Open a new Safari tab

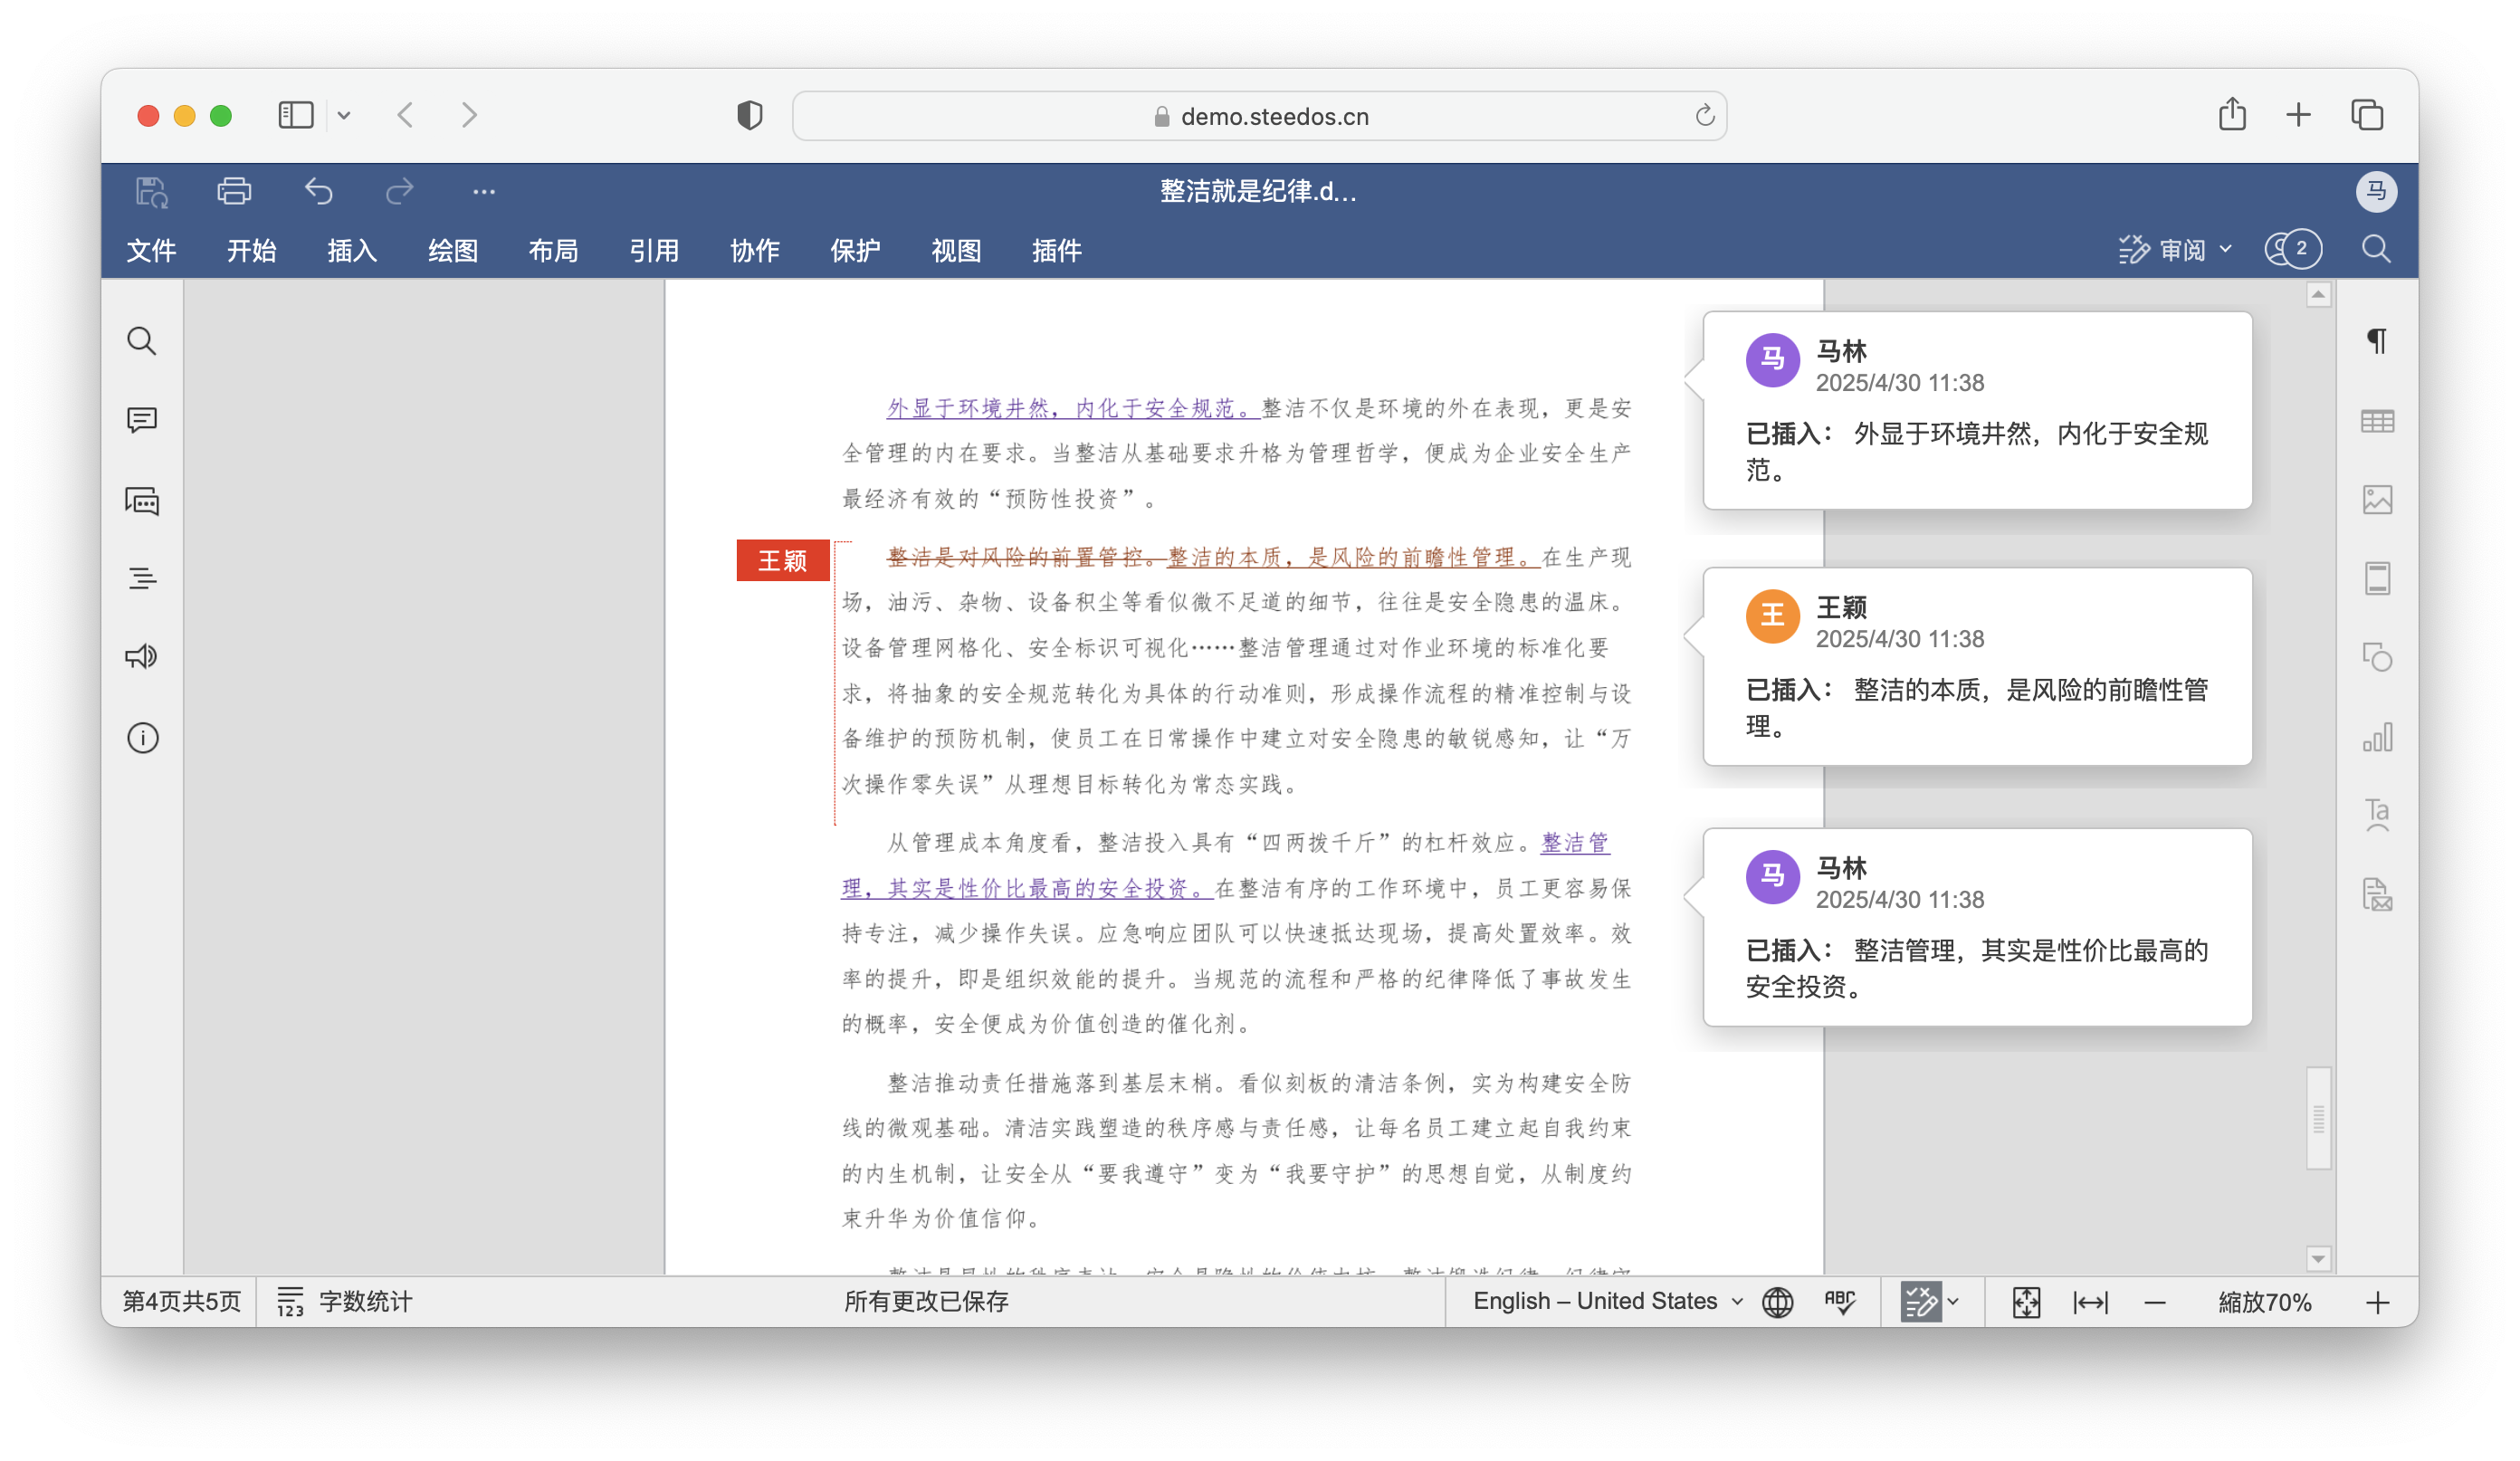pos(2298,115)
